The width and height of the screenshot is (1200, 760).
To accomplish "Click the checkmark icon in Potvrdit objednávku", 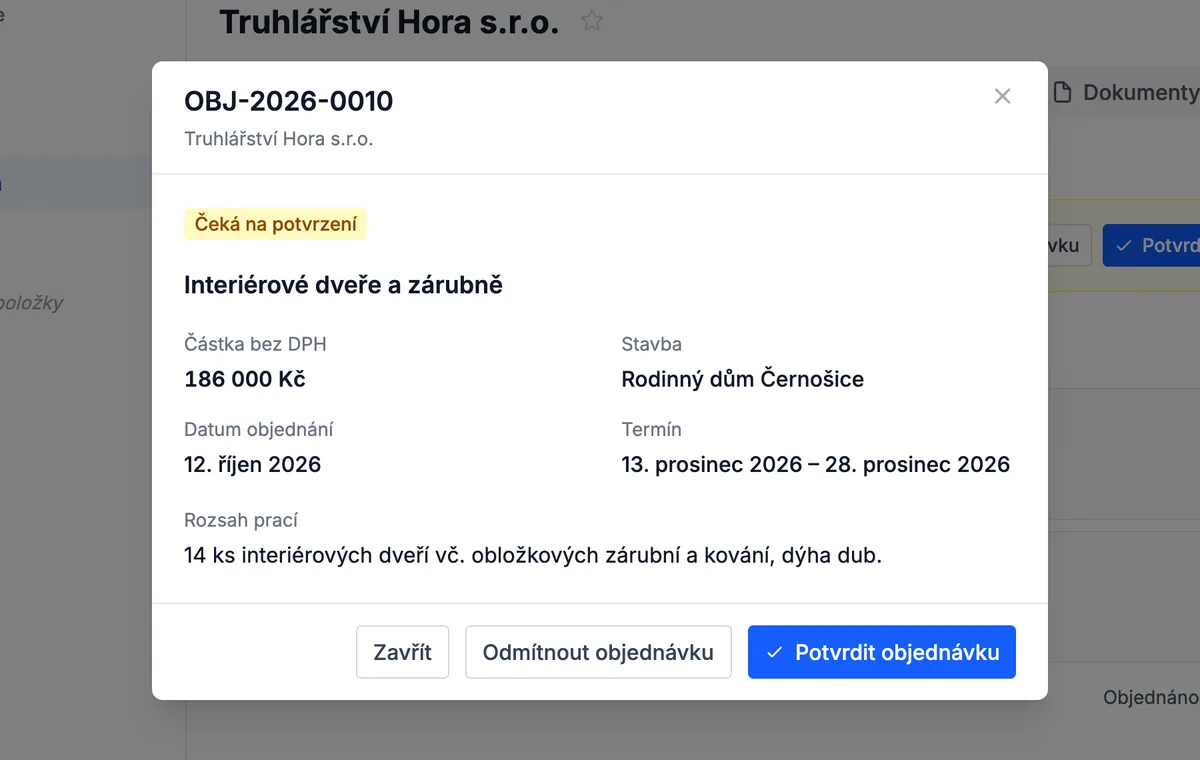I will coord(773,652).
